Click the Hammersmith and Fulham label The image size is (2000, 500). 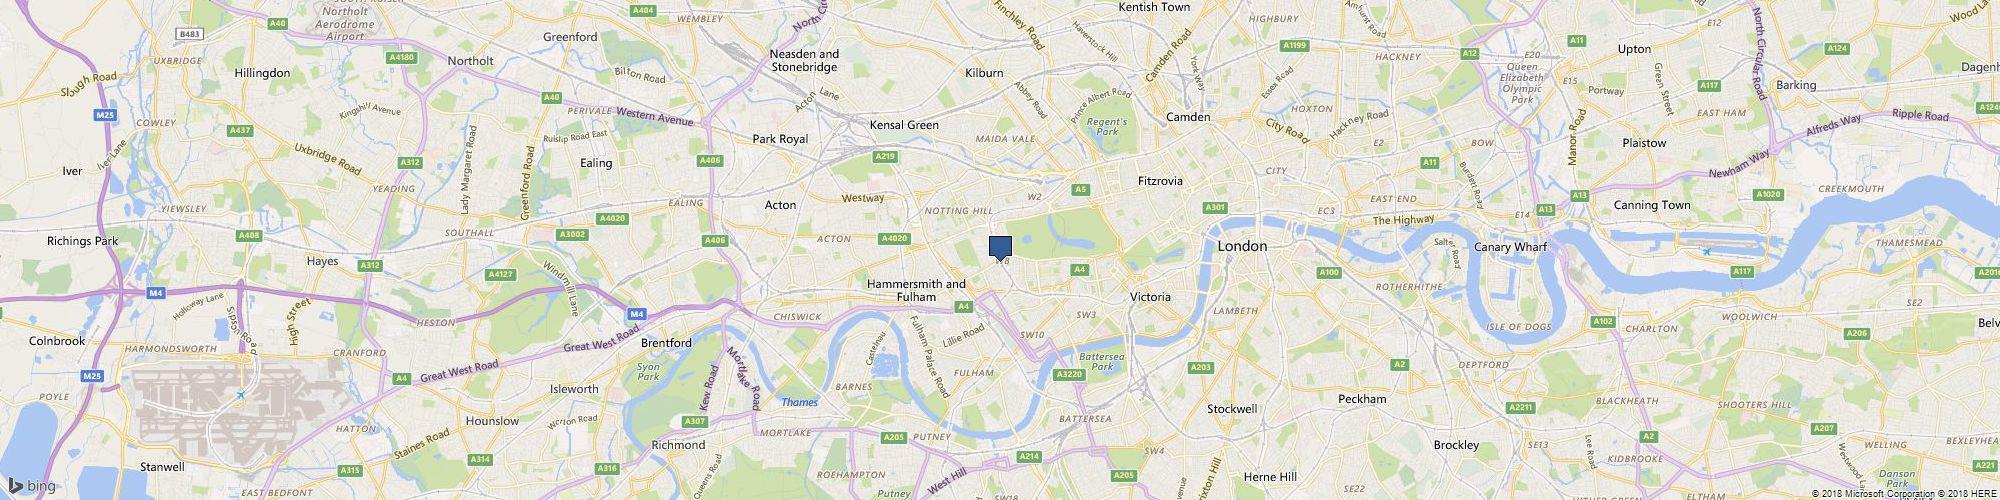pyautogui.click(x=916, y=290)
